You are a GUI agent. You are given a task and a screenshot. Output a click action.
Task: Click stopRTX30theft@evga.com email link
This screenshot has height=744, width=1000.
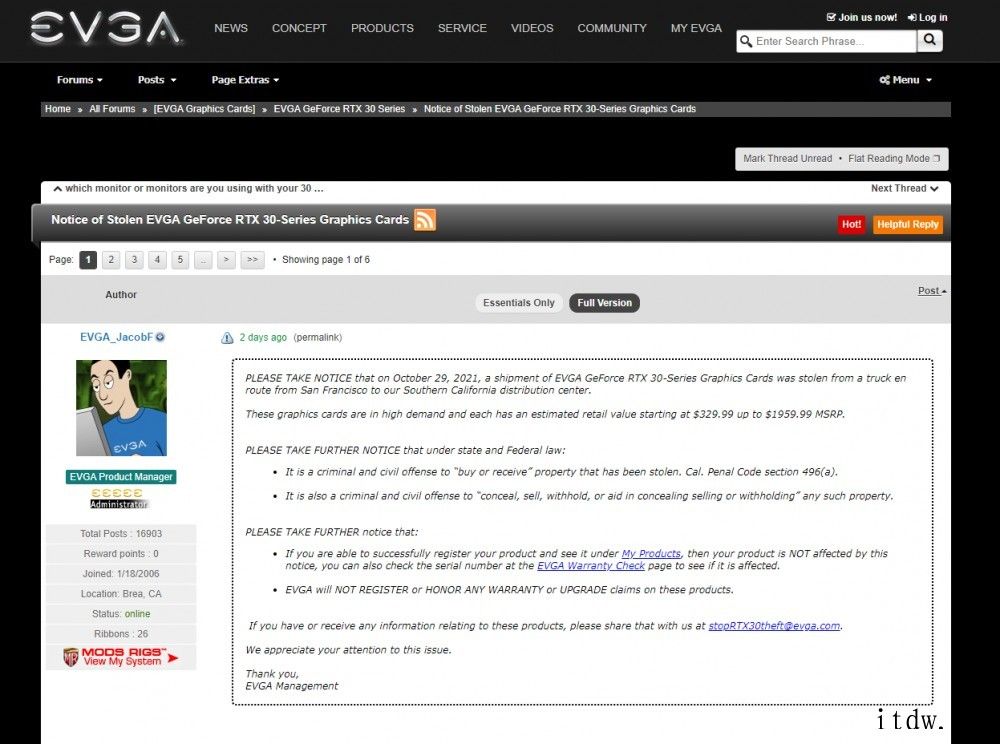(x=774, y=626)
